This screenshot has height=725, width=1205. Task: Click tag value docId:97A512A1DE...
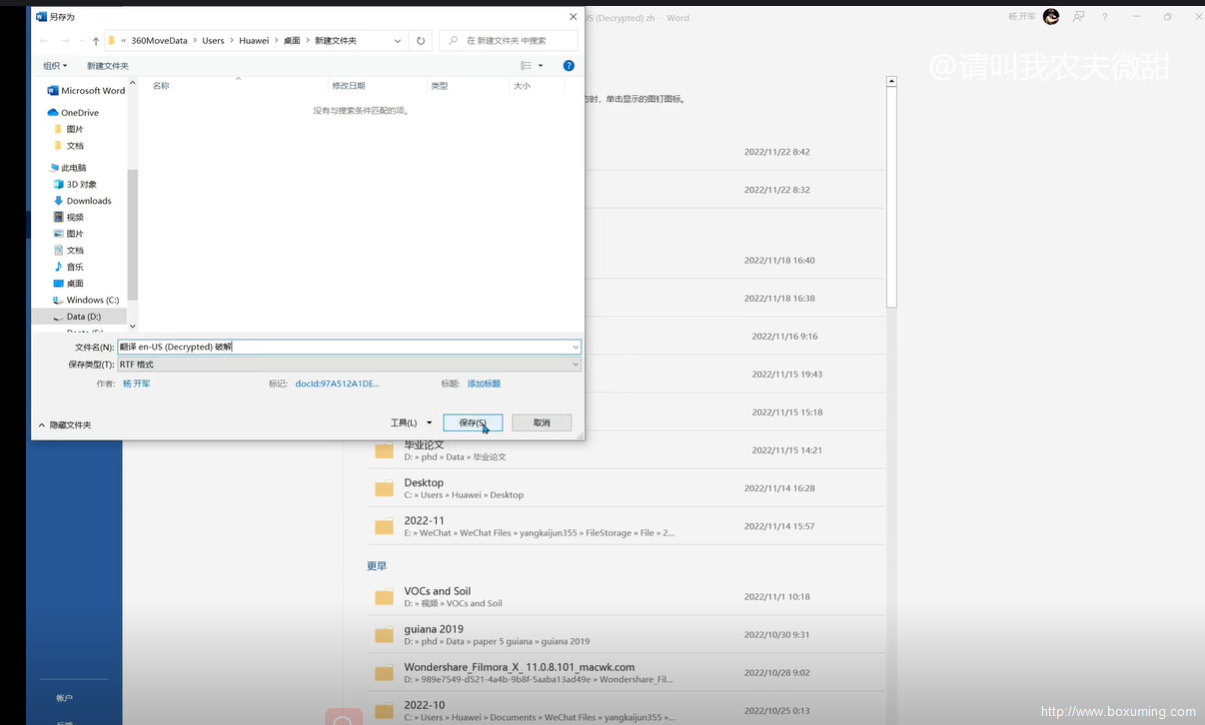337,384
